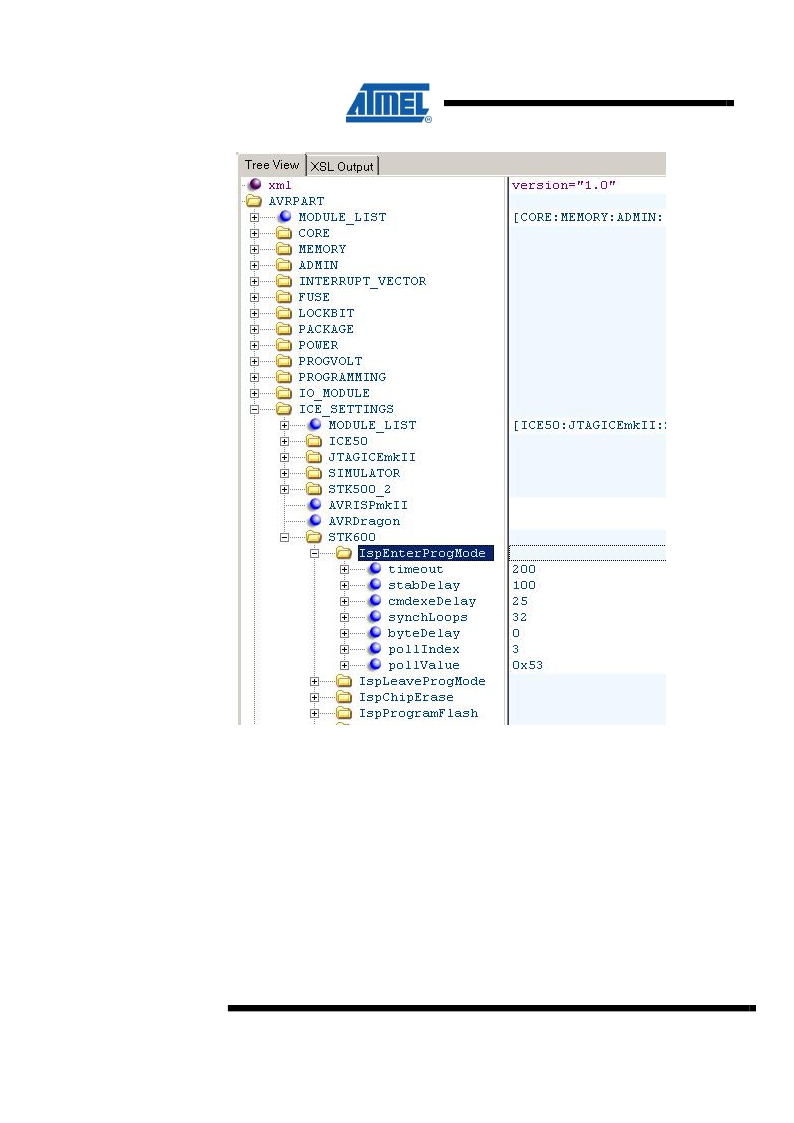Click the JTAGICEmkII folder icon

pos(314,457)
